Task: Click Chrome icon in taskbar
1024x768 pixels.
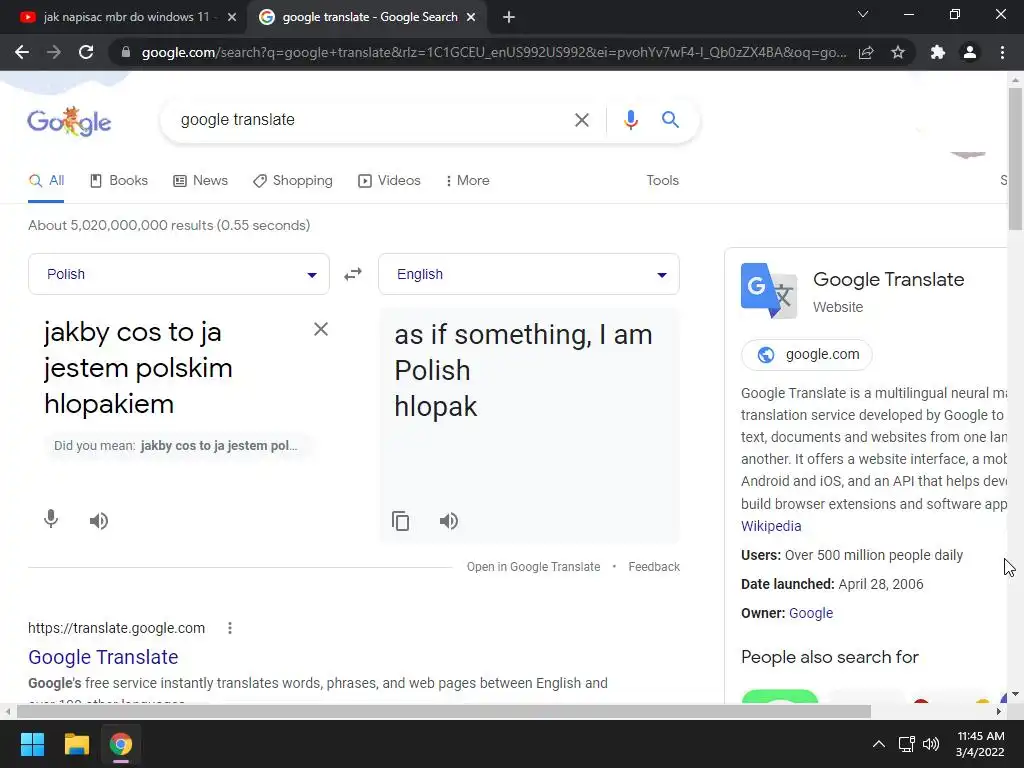Action: click(120, 744)
